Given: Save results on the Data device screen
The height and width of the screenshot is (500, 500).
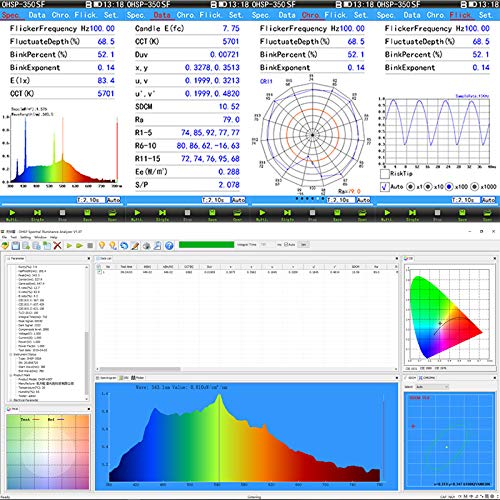Looking at the screenshot, I should [x=212, y=215].
